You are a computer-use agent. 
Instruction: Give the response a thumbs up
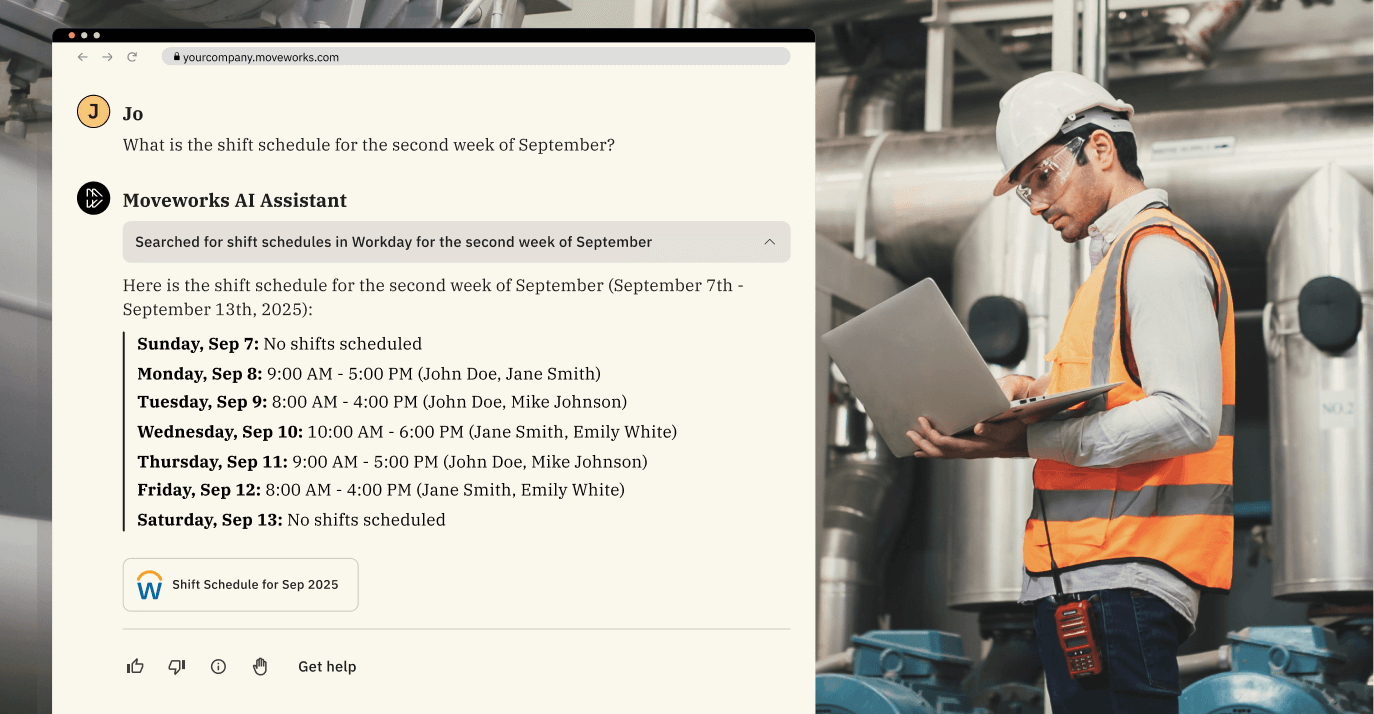(x=135, y=667)
